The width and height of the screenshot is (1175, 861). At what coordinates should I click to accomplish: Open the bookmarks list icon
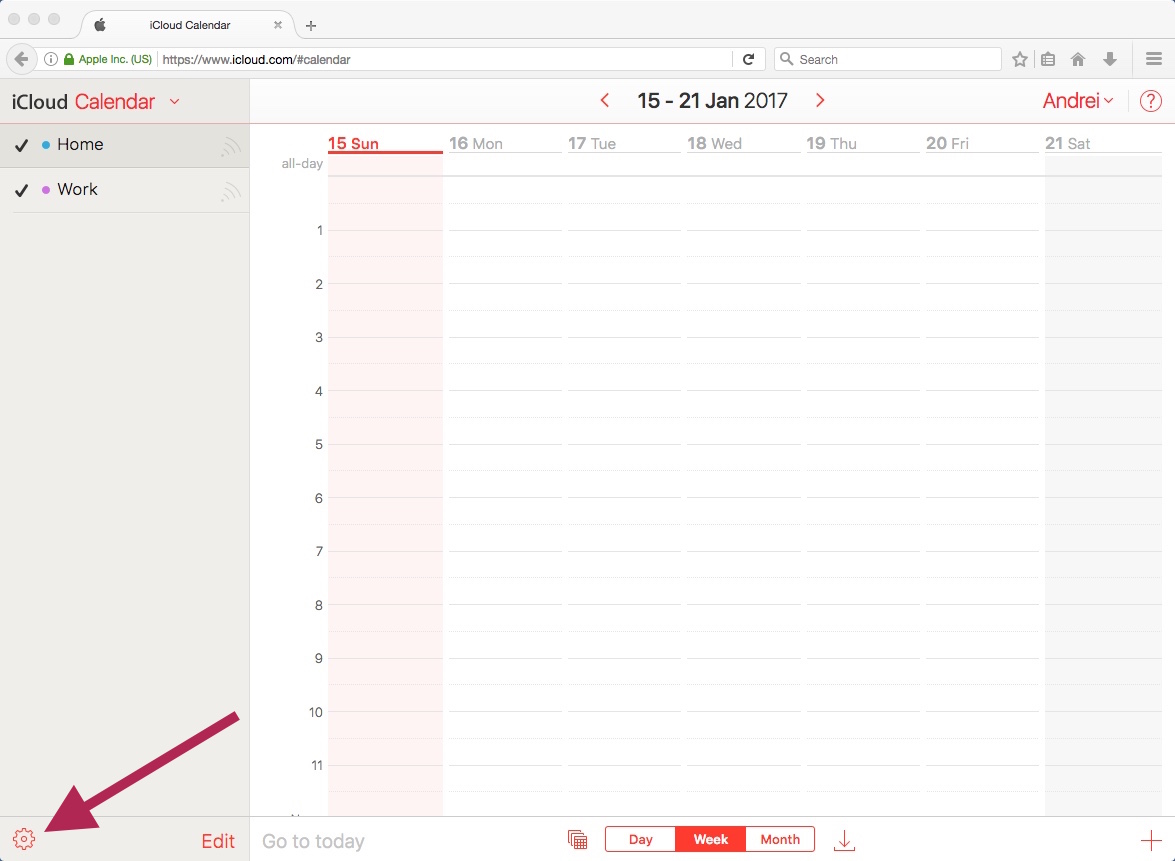pyautogui.click(x=1048, y=59)
